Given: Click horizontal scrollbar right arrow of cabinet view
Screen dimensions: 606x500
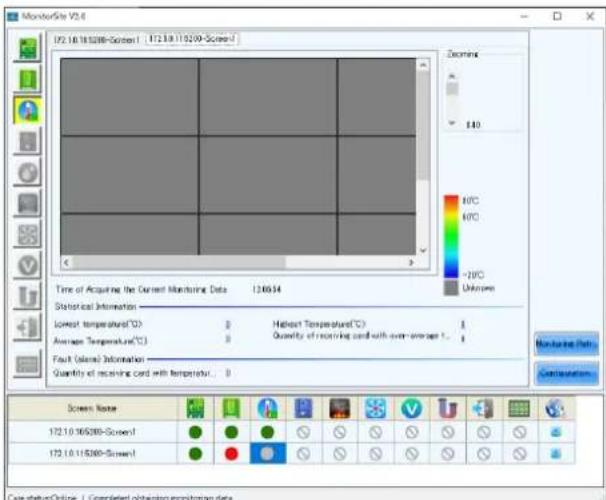Looking at the screenshot, I should click(x=411, y=262).
